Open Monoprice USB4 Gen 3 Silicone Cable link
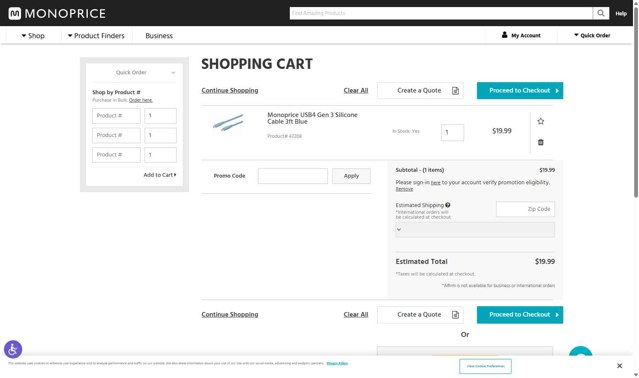639x378 pixels. tap(312, 118)
